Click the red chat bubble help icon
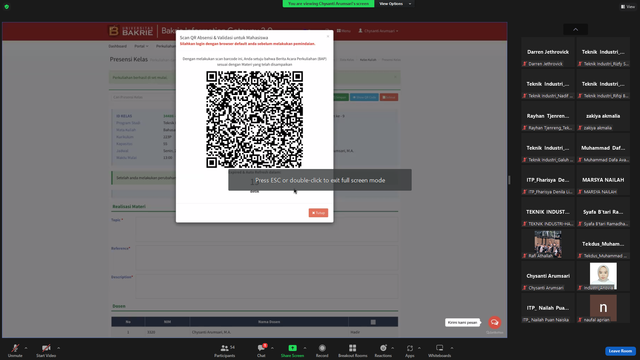This screenshot has height=360, width=640. pos(495,322)
